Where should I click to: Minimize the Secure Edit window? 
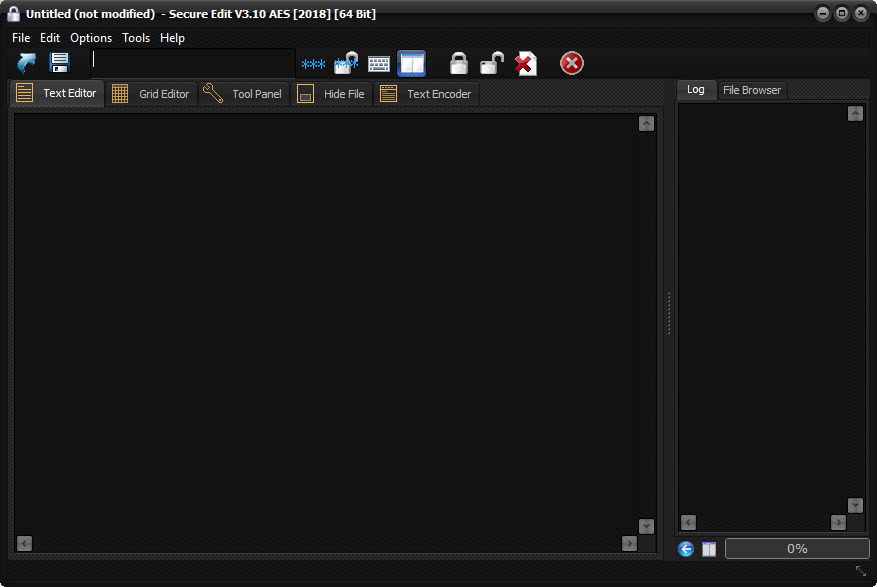pyautogui.click(x=823, y=13)
